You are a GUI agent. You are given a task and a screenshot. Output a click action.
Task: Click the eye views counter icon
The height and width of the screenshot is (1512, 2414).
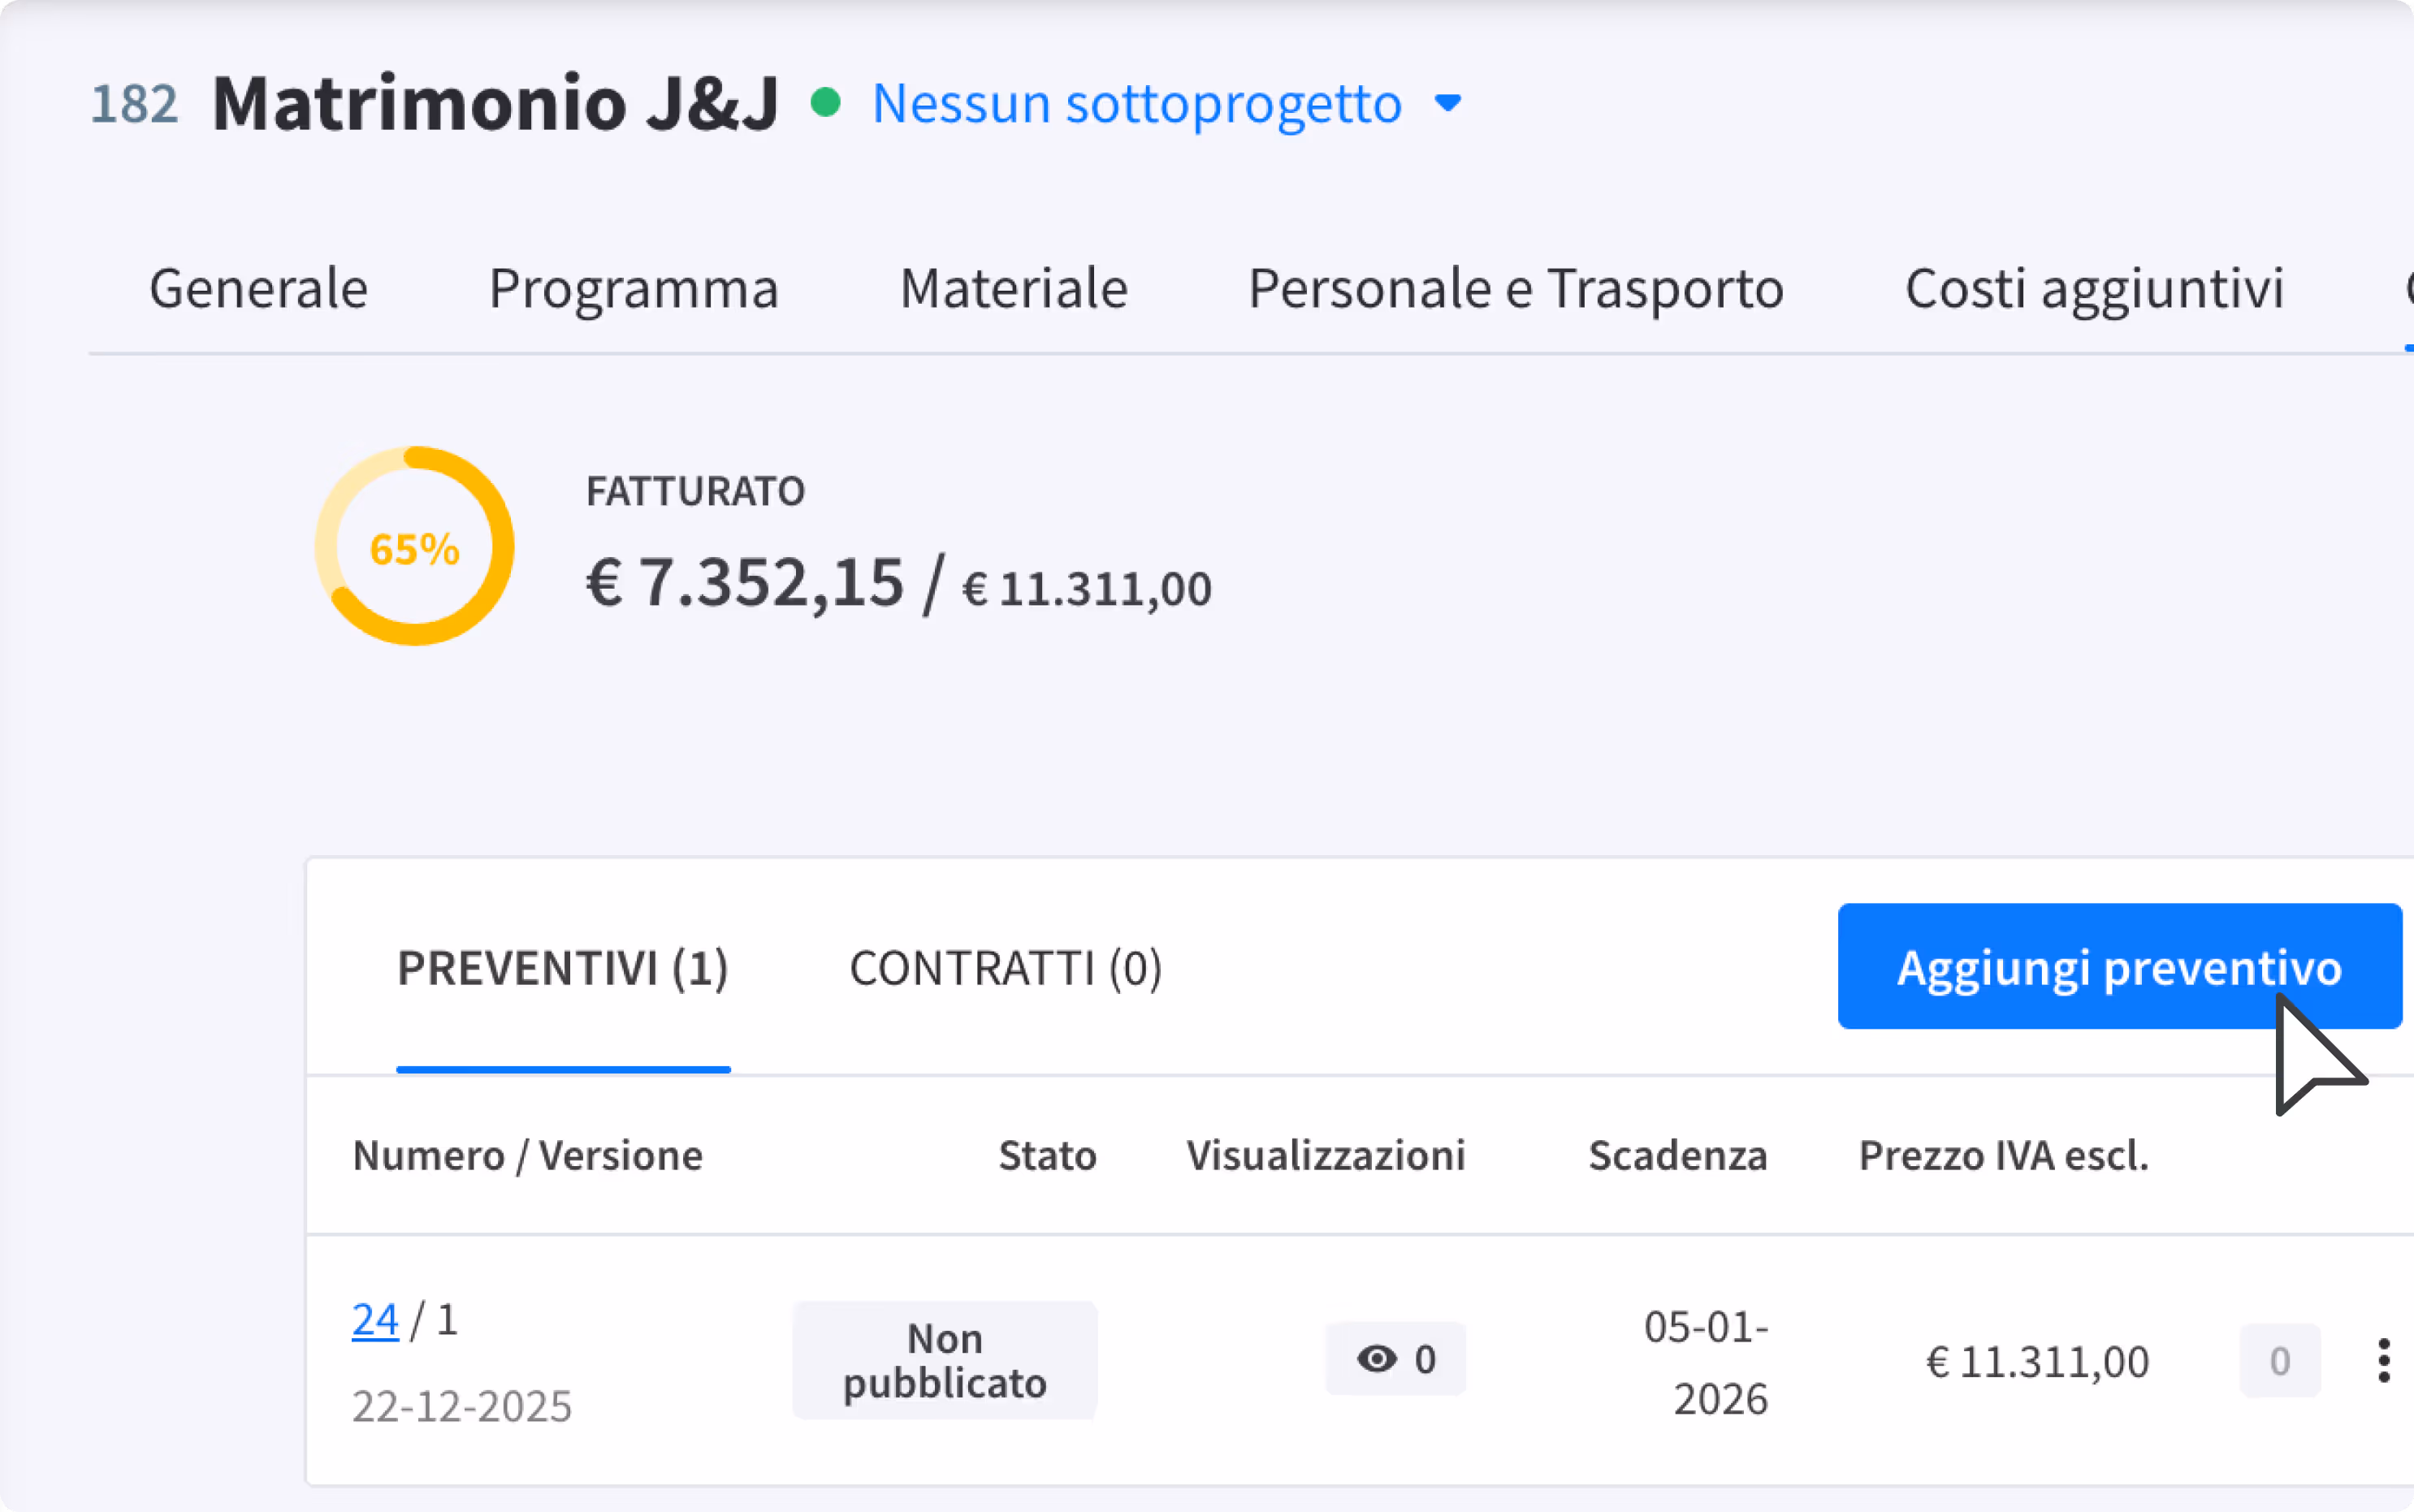click(x=1377, y=1359)
